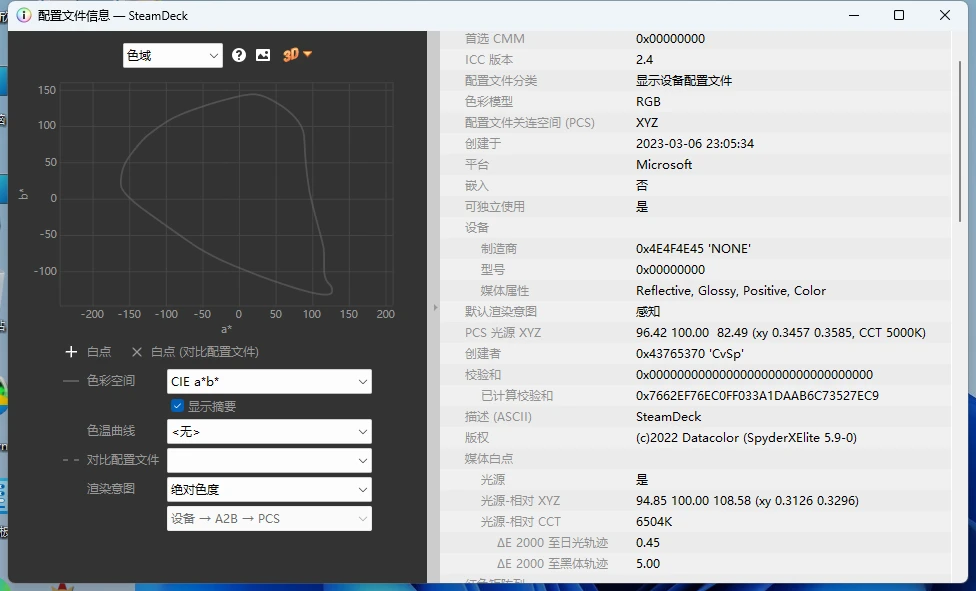Click the 校验和 row label

[x=483, y=375]
